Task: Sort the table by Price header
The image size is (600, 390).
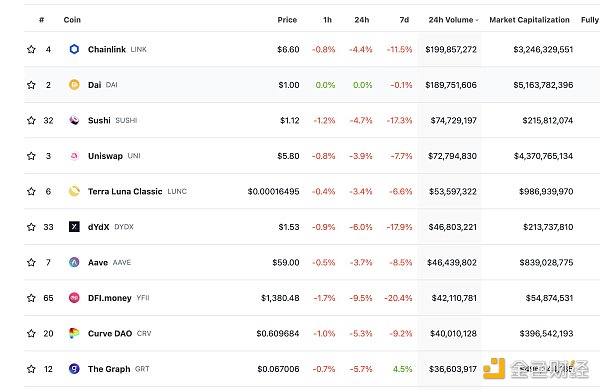Action: coord(287,20)
